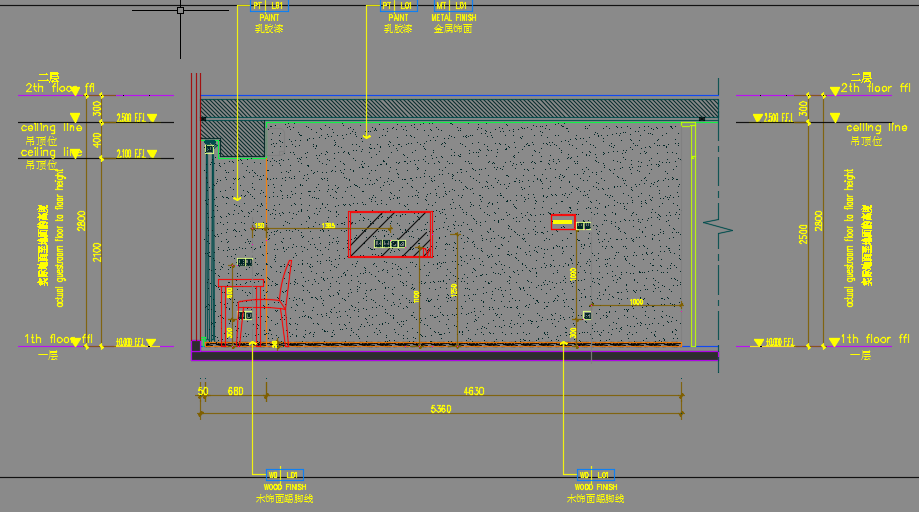The height and width of the screenshot is (512, 919).
Task: Select the MT LD1 material tag box
Action: point(452,6)
